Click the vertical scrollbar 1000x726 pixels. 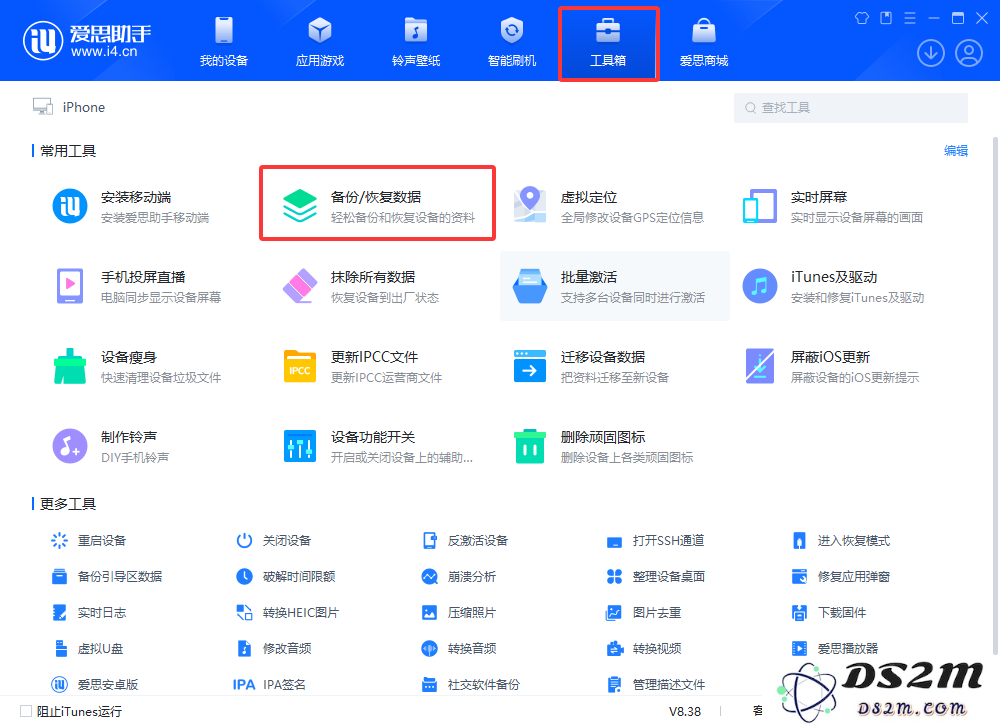click(x=995, y=396)
